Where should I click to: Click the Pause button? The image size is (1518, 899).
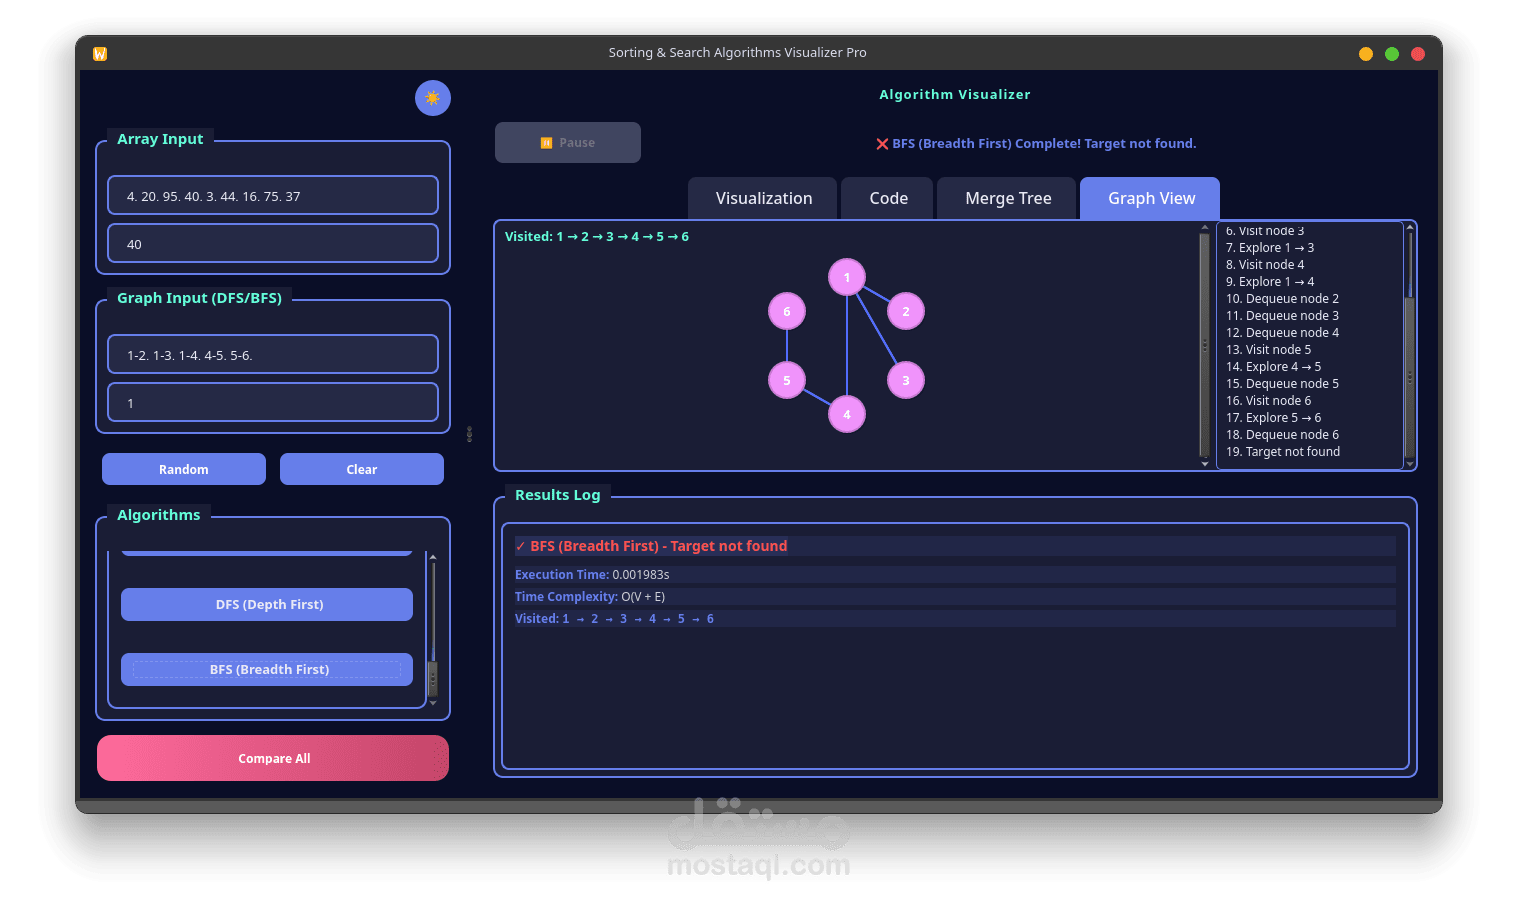point(568,143)
